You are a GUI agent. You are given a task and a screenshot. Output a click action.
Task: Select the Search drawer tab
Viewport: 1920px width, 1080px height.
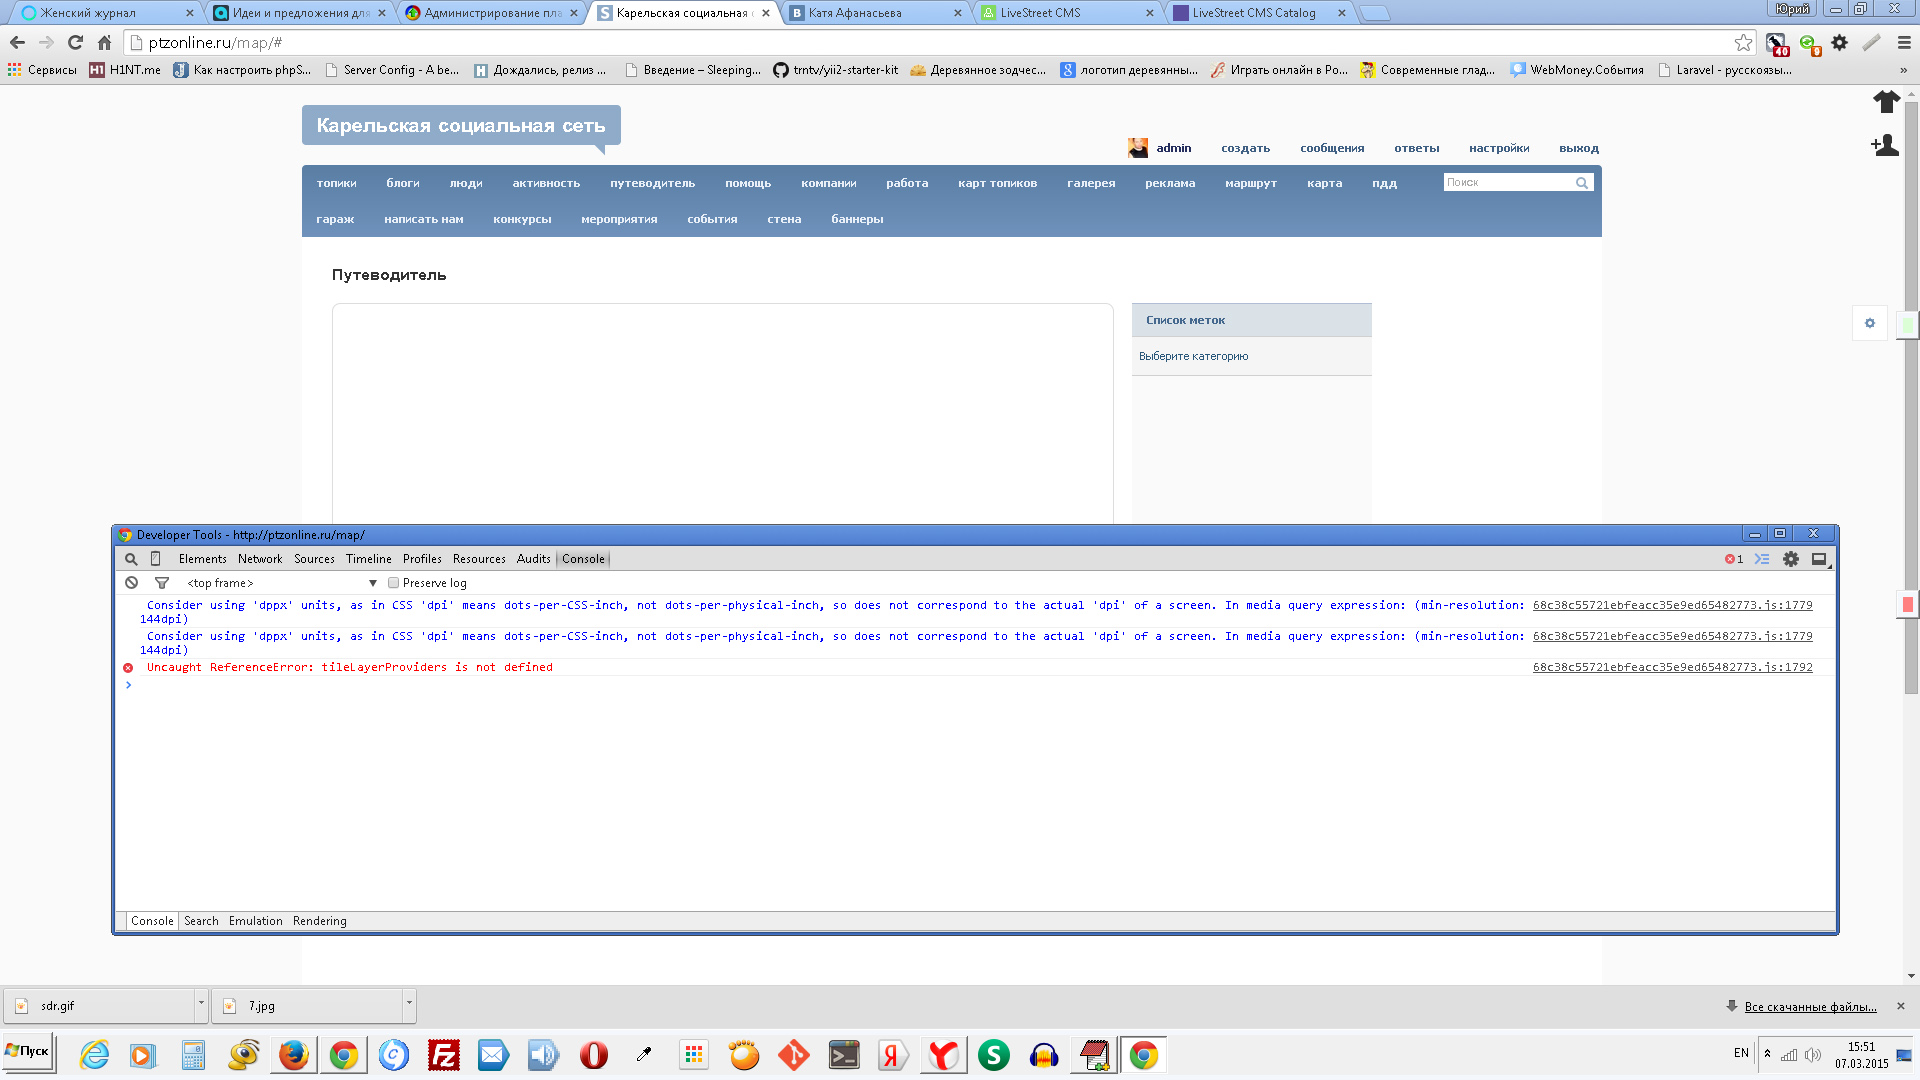pos(201,921)
